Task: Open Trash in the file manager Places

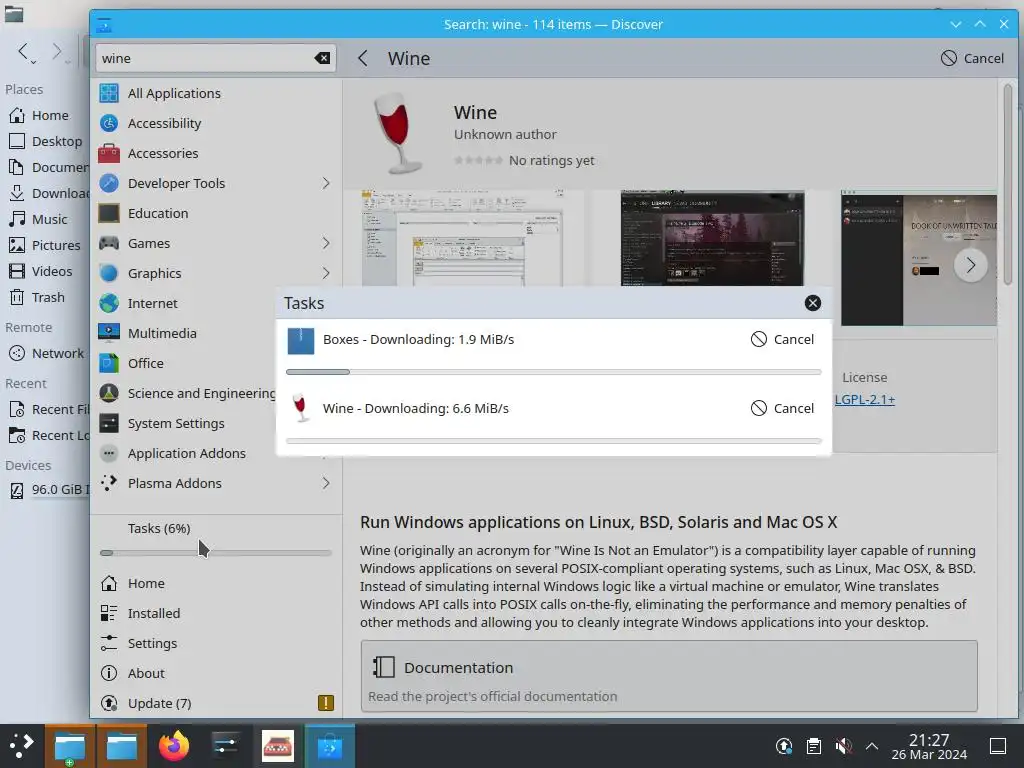Action: tap(43, 298)
